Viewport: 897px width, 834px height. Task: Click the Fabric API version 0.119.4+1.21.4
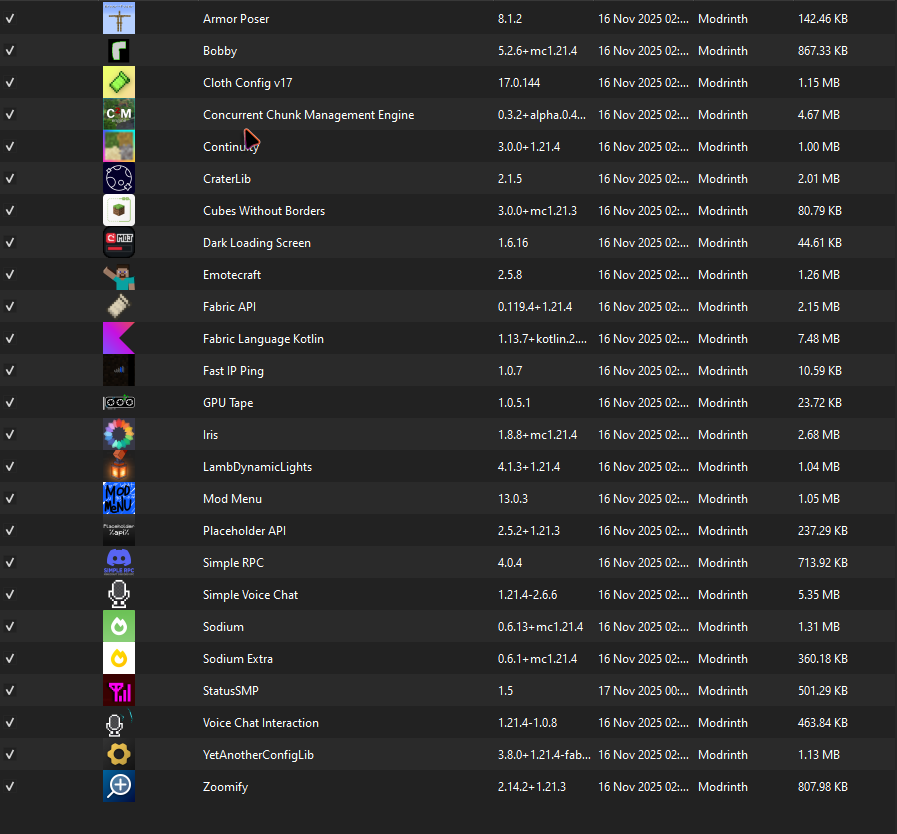point(535,307)
